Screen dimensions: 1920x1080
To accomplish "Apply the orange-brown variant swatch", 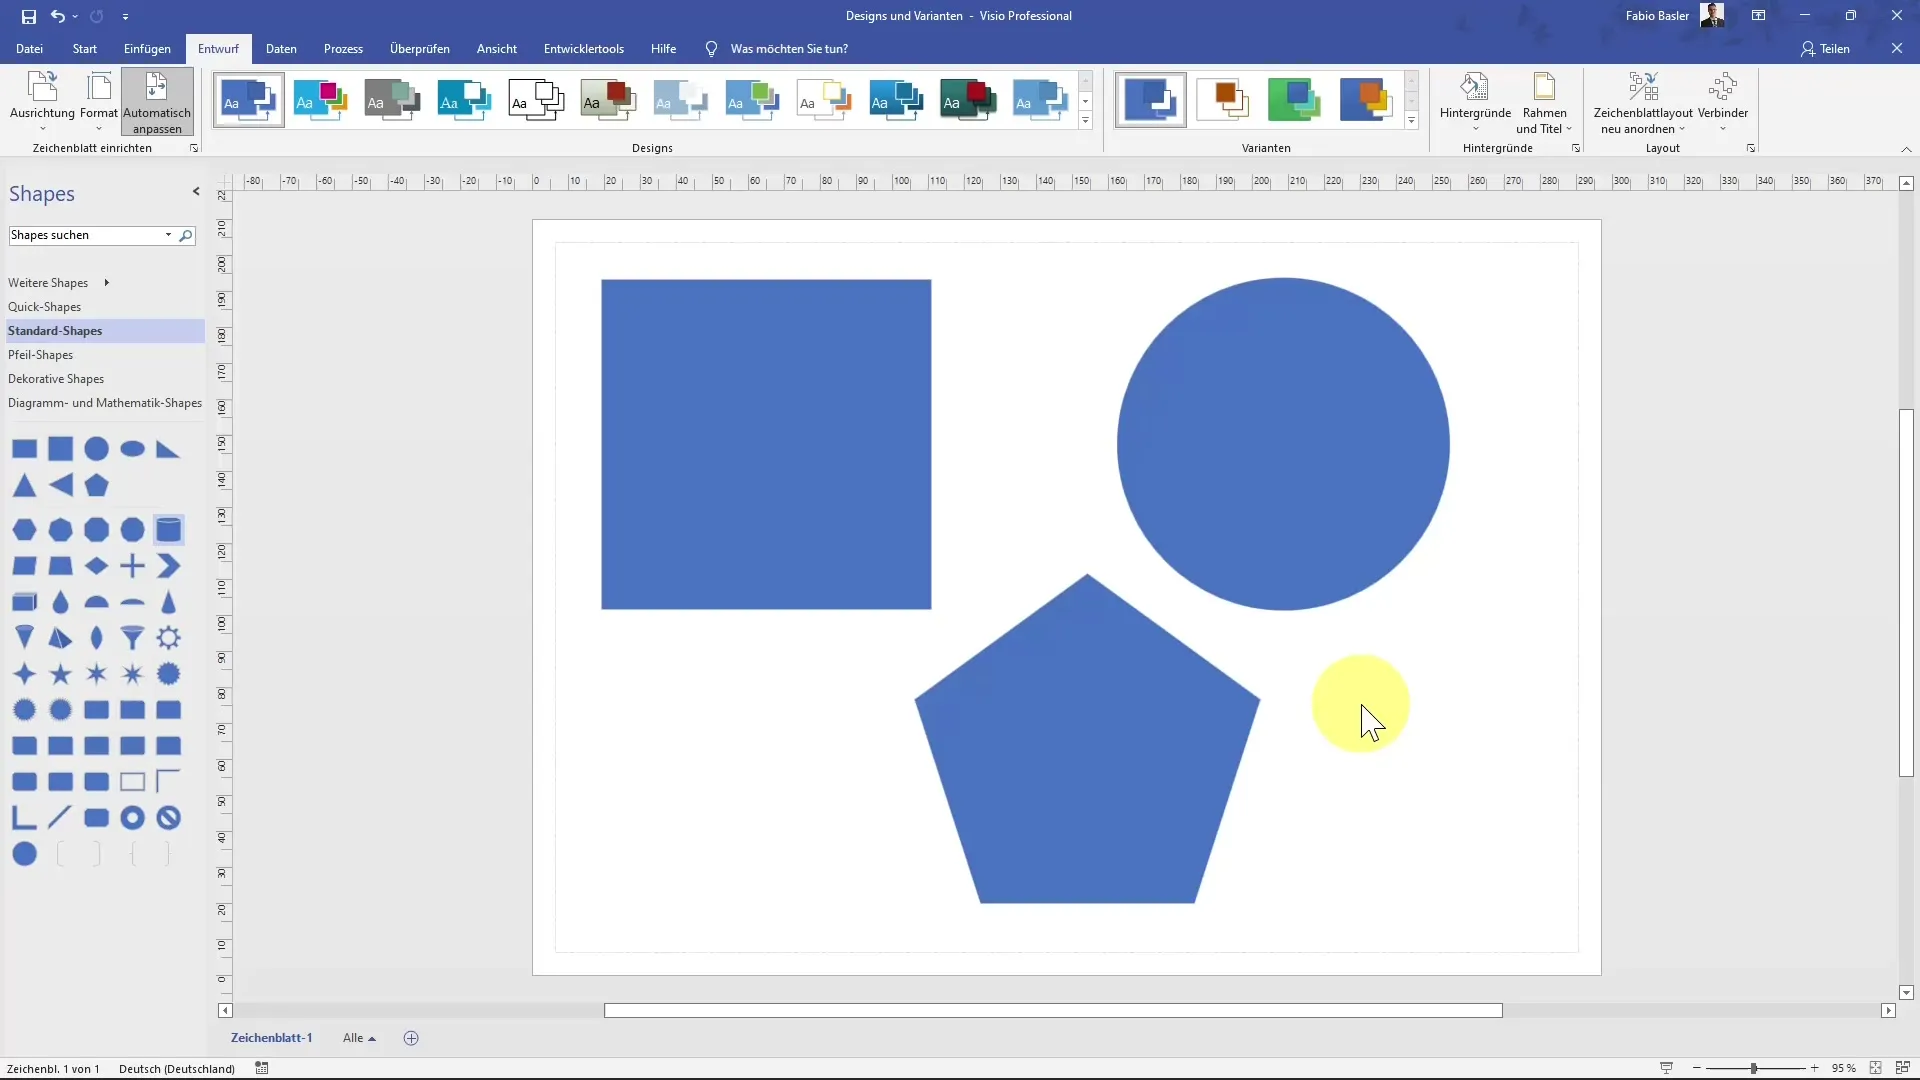I will point(1223,100).
